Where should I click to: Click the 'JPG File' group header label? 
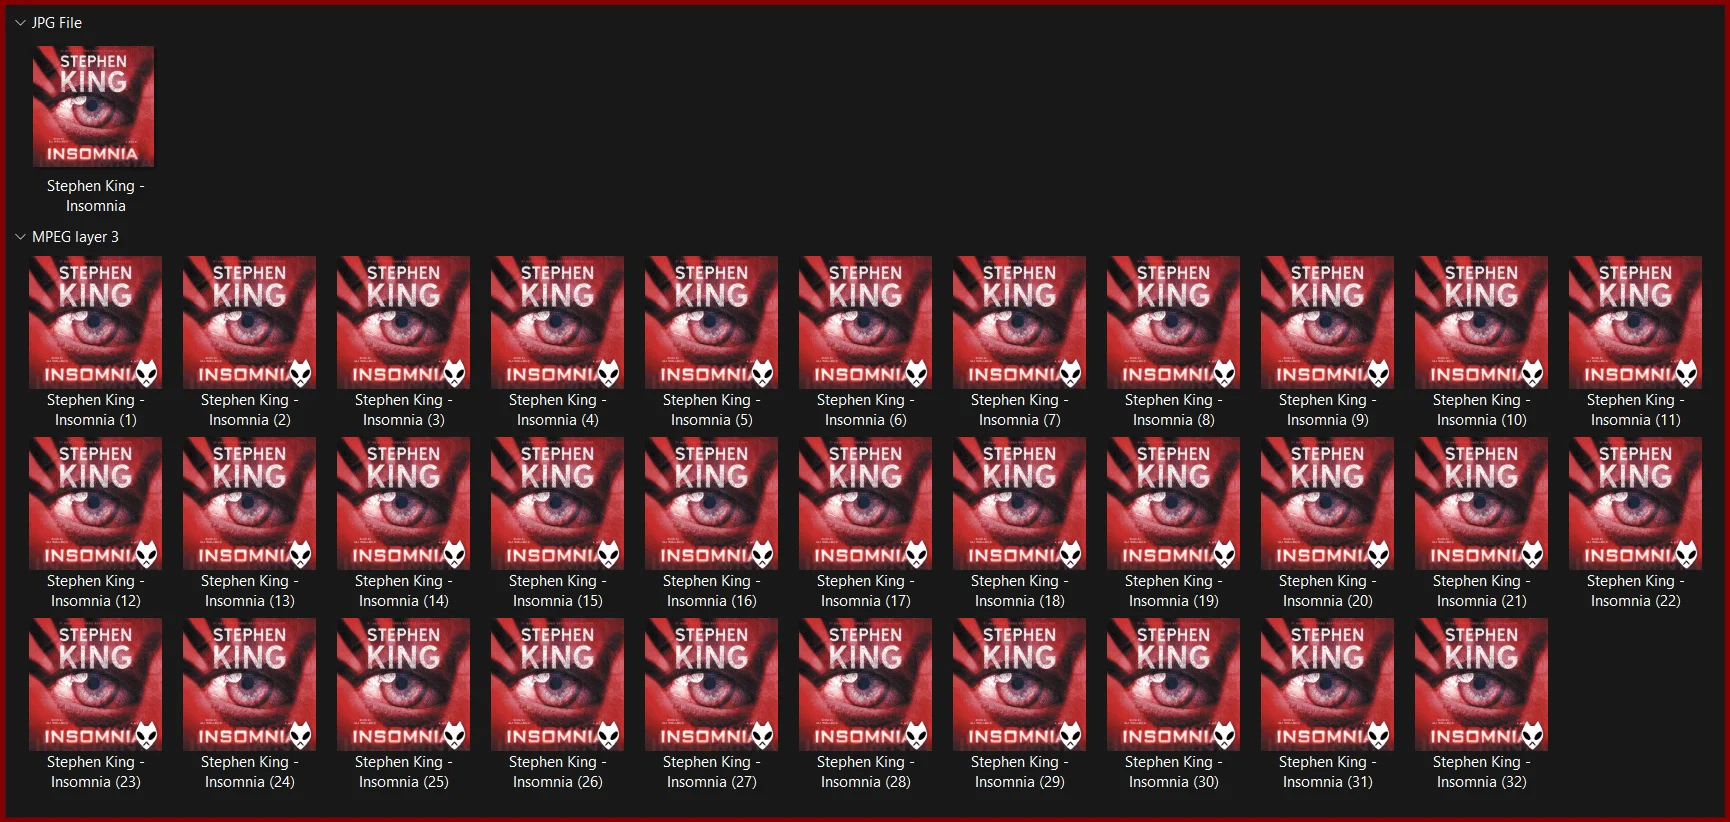point(57,22)
